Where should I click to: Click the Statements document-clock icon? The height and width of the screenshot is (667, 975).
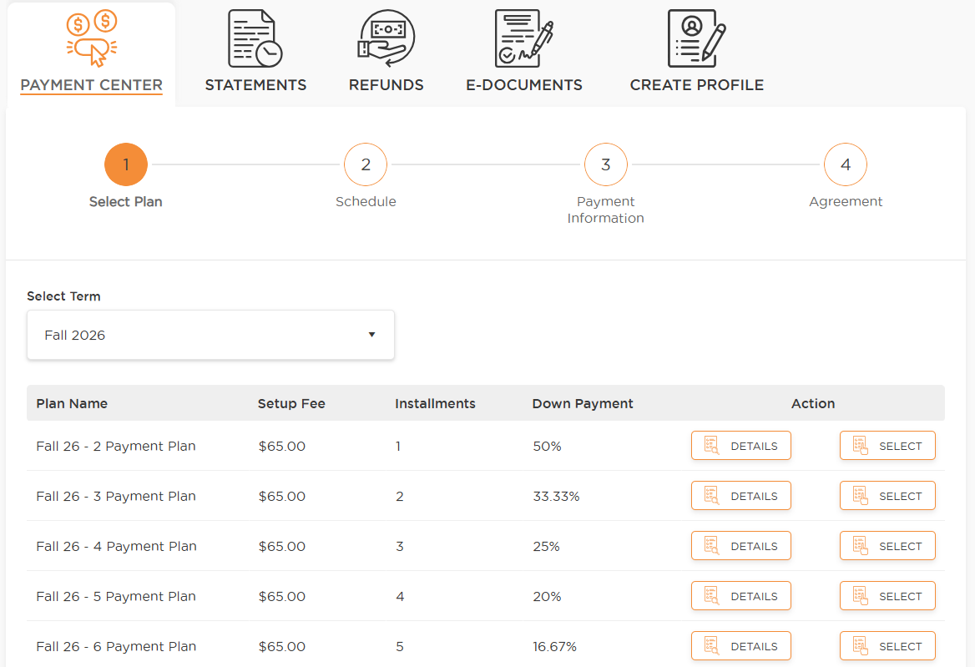255,39
